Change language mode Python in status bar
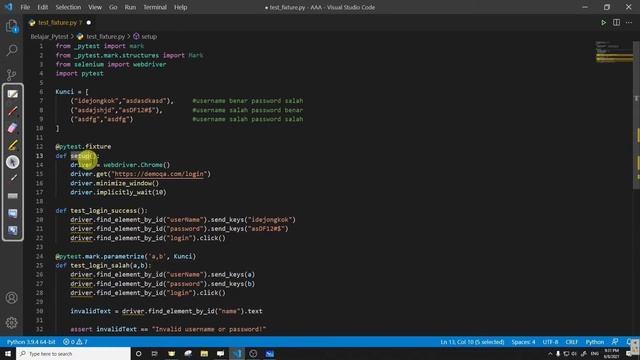Viewport: 640px width, 360px height. point(595,342)
